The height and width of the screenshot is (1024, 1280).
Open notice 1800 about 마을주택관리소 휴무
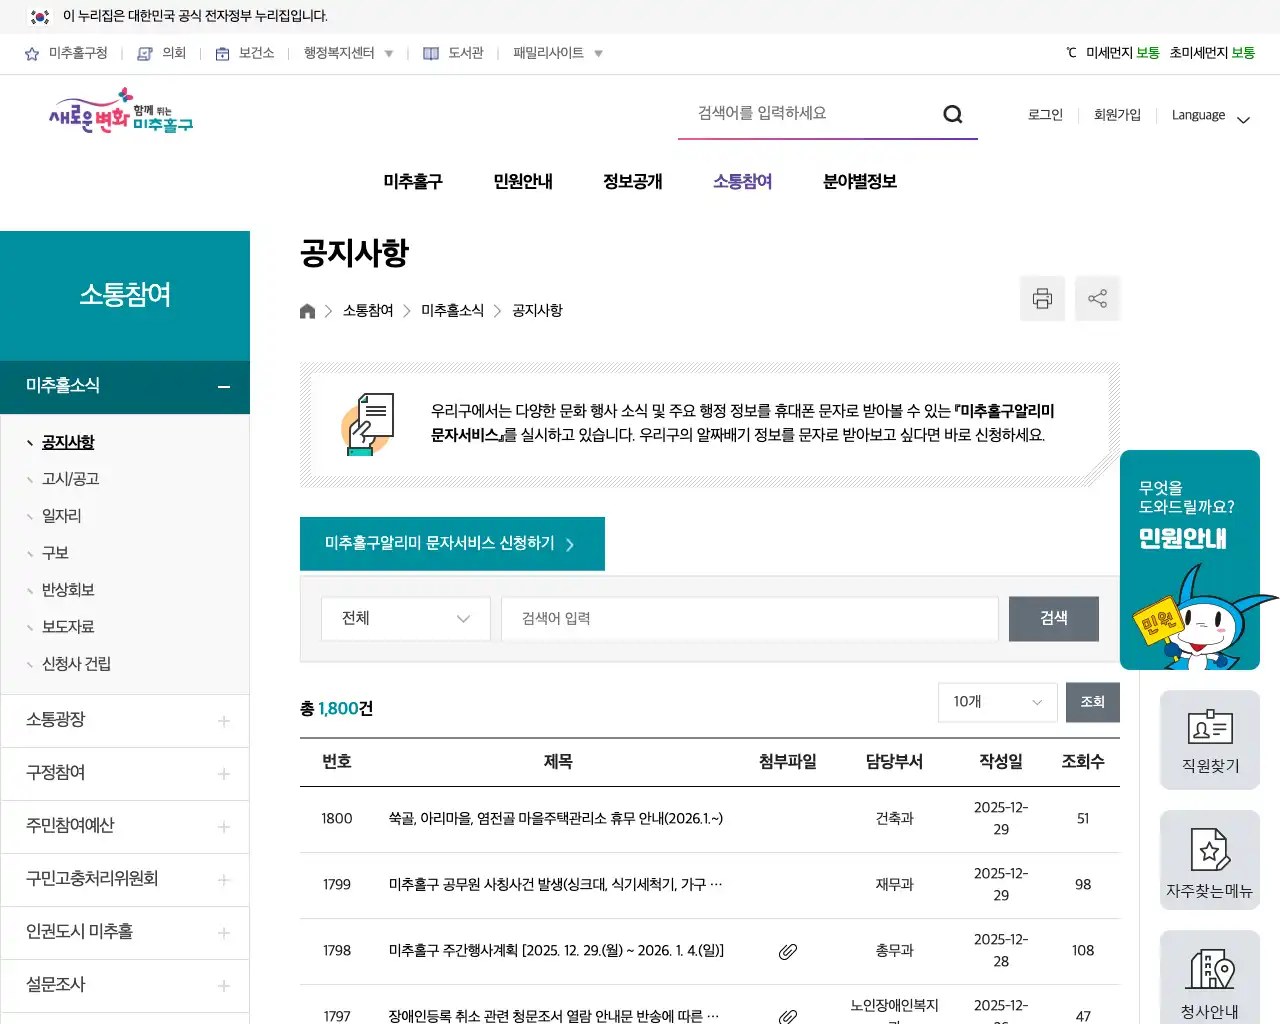click(x=556, y=818)
